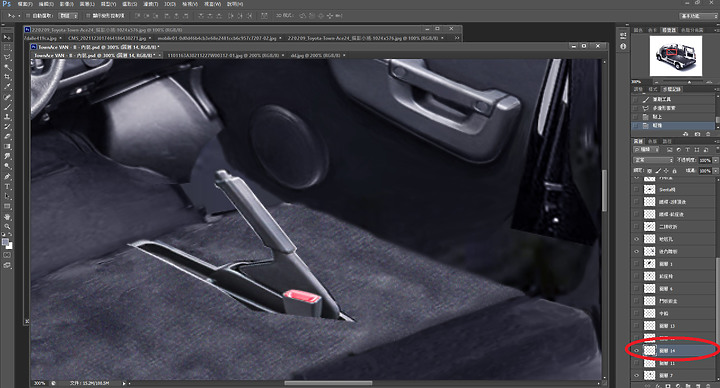The image size is (720, 388).
Task: Click the horizontal scrollbar under the canvas
Action: tap(328, 383)
